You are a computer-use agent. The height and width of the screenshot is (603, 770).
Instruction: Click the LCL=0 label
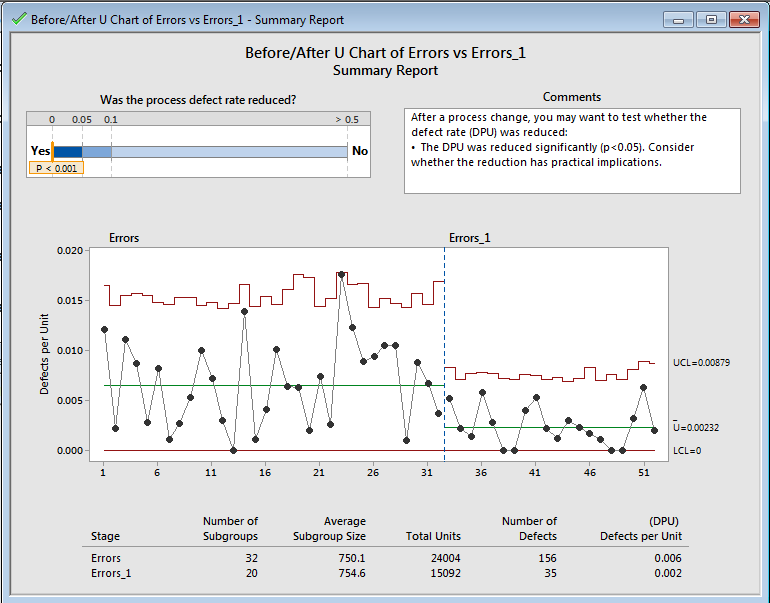click(688, 451)
